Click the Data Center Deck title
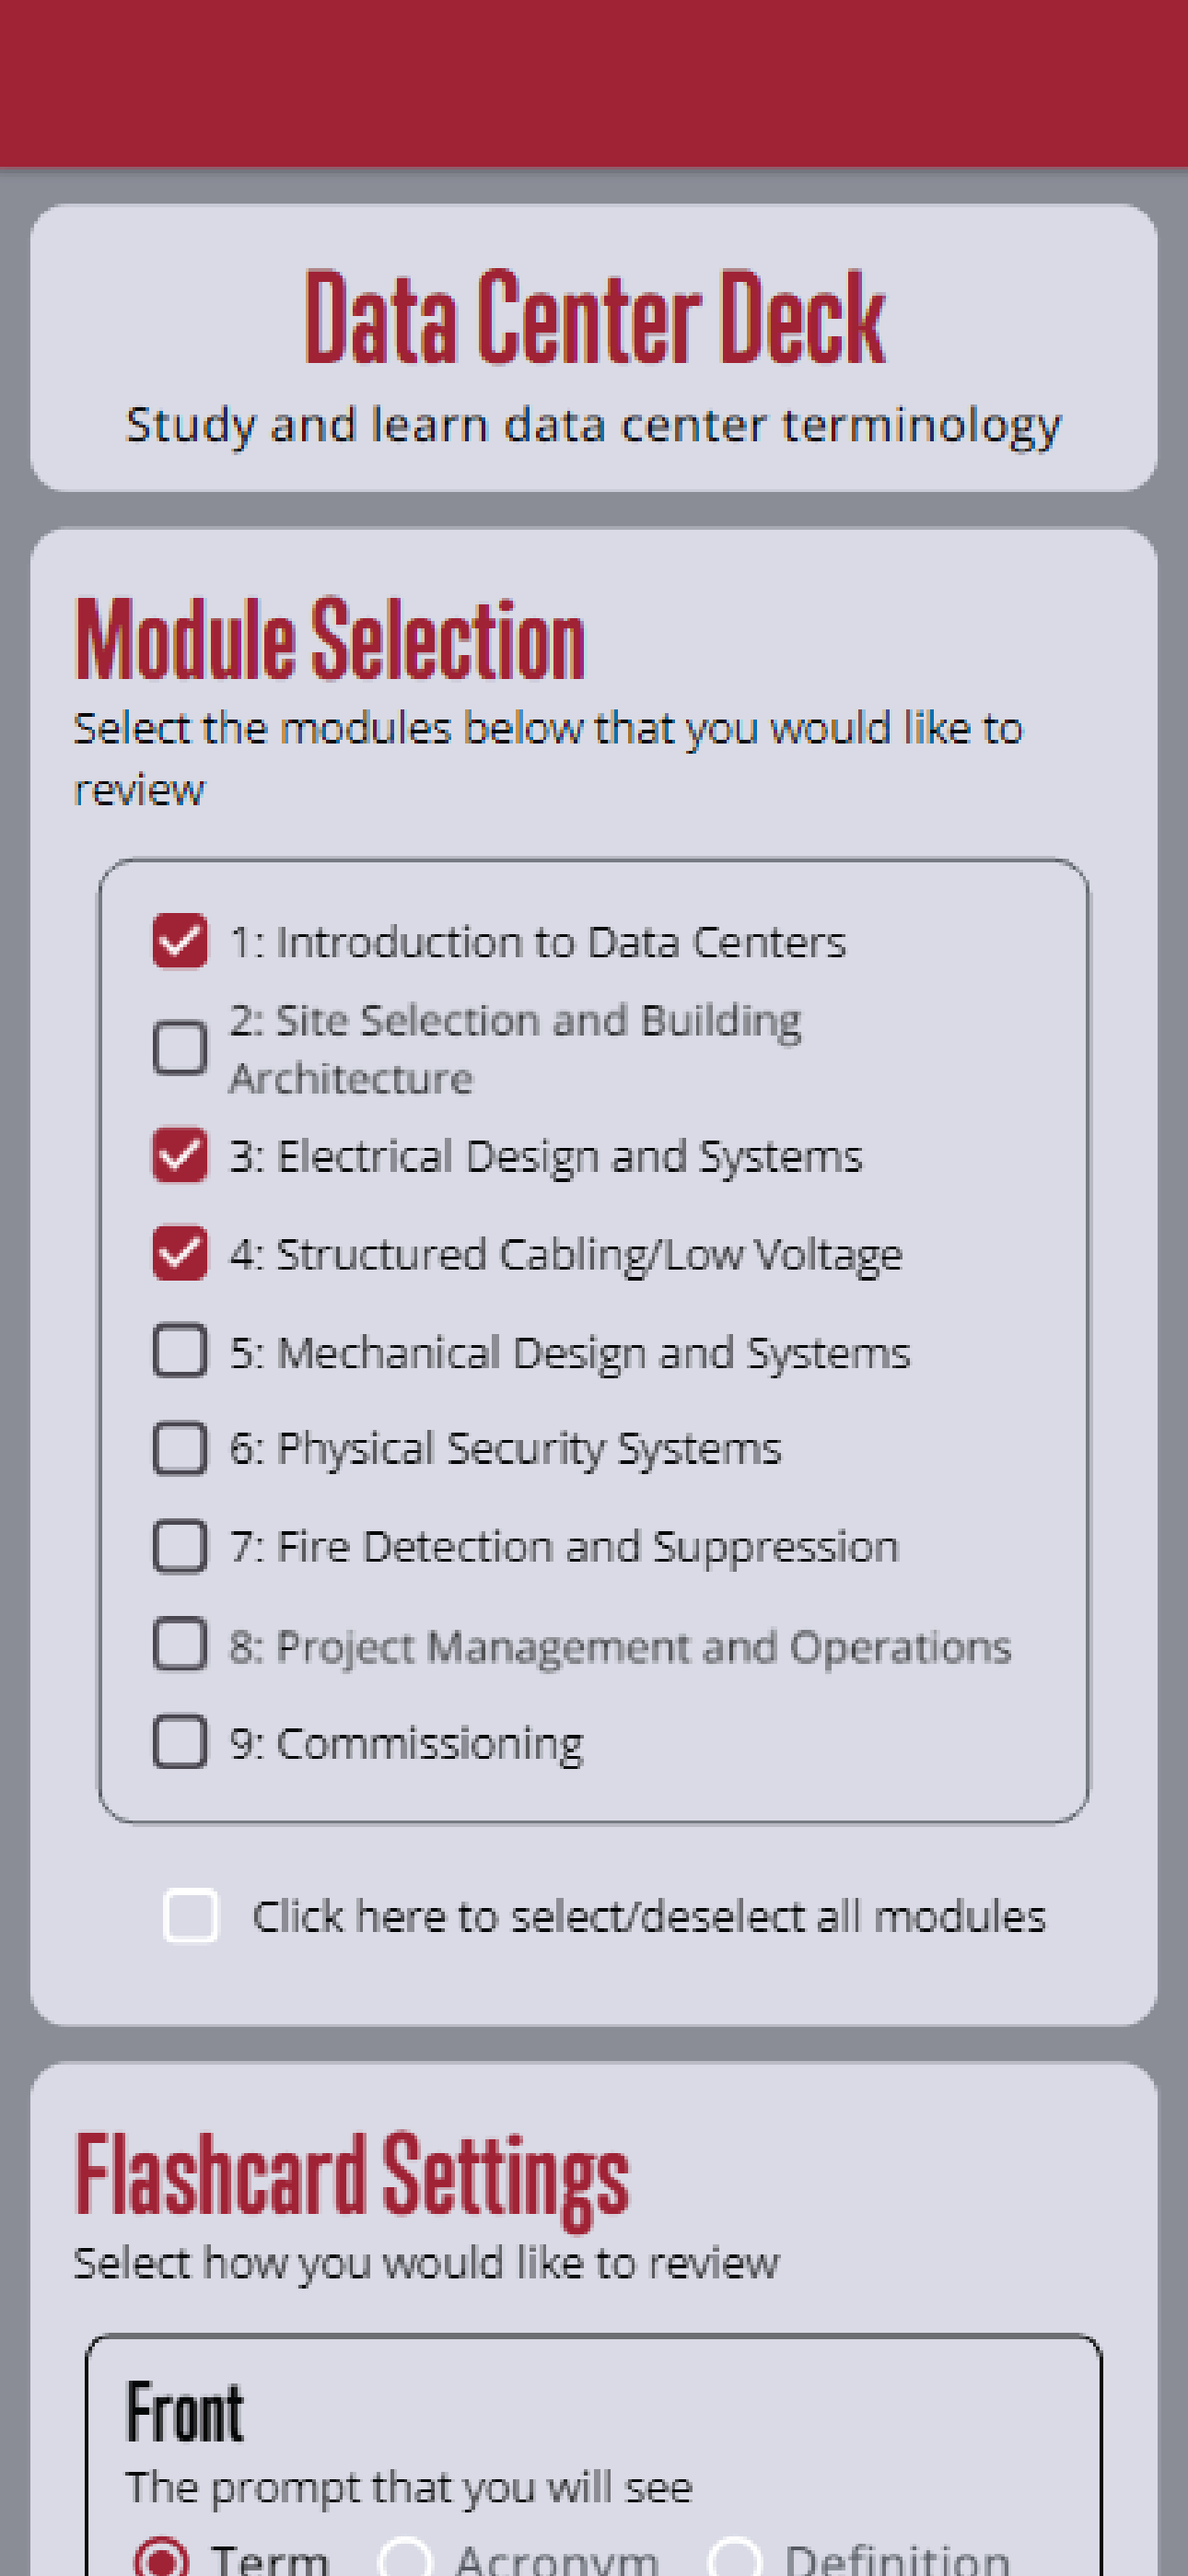The height and width of the screenshot is (2576, 1188). [594, 317]
